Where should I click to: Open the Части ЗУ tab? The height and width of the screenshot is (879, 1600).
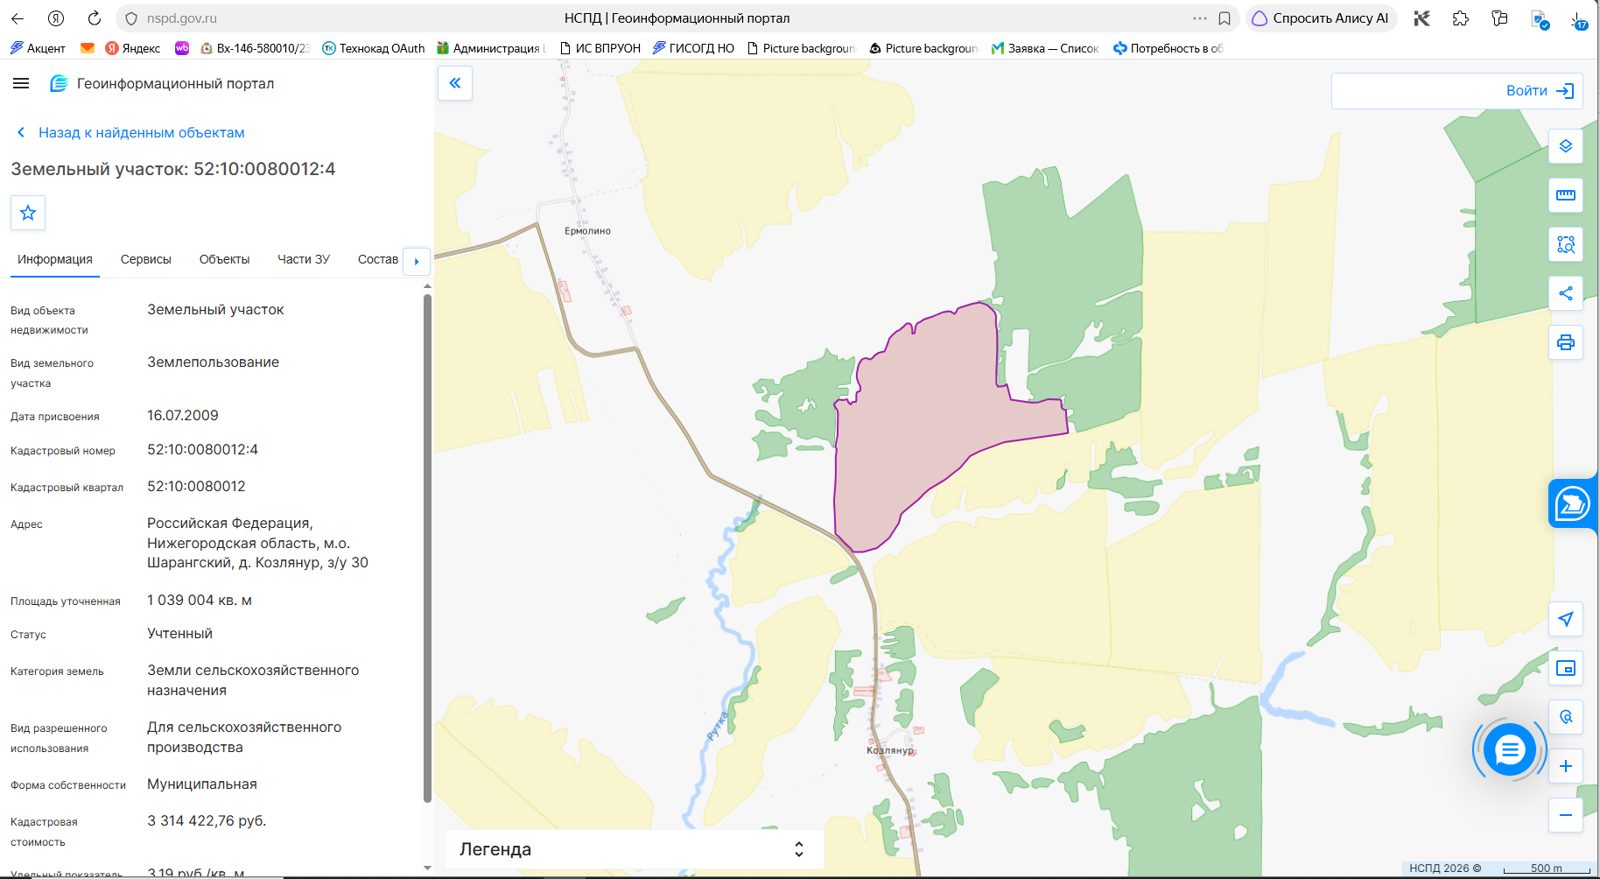pyautogui.click(x=303, y=259)
